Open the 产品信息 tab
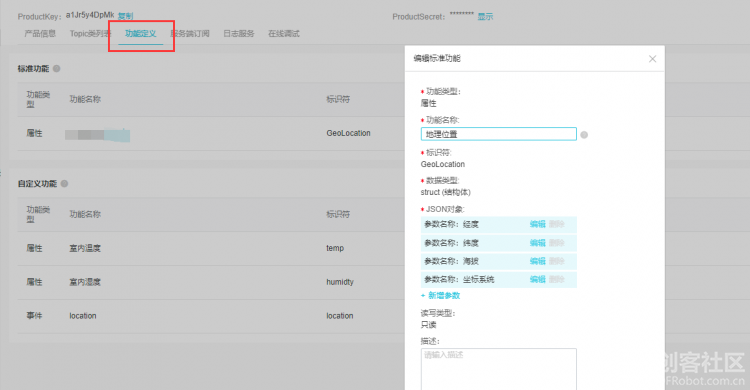This screenshot has height=390, width=750. pyautogui.click(x=40, y=33)
